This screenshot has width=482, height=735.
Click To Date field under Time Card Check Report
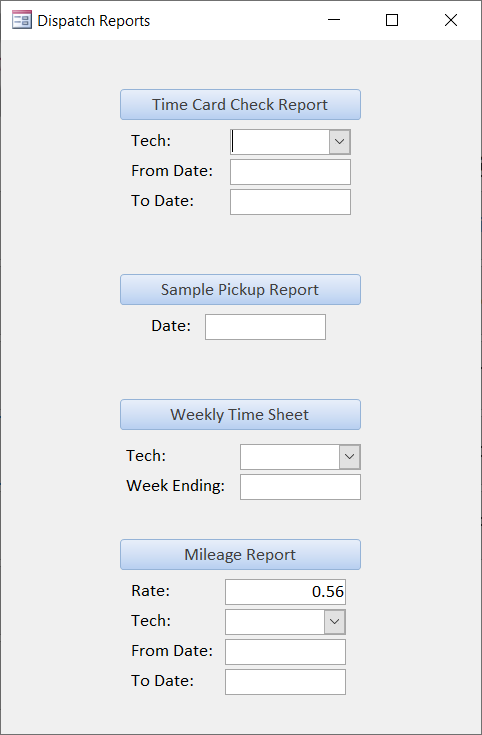point(290,202)
